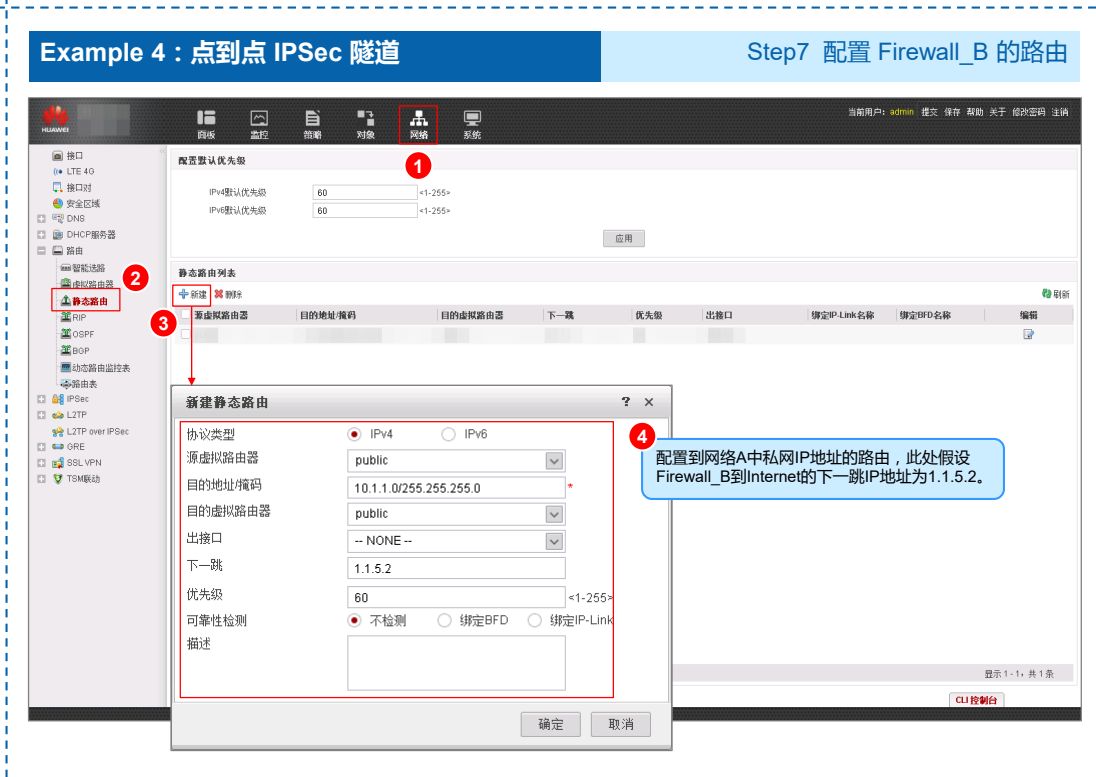
Task: Click the red 删除 delete icon
Action: coord(218,295)
